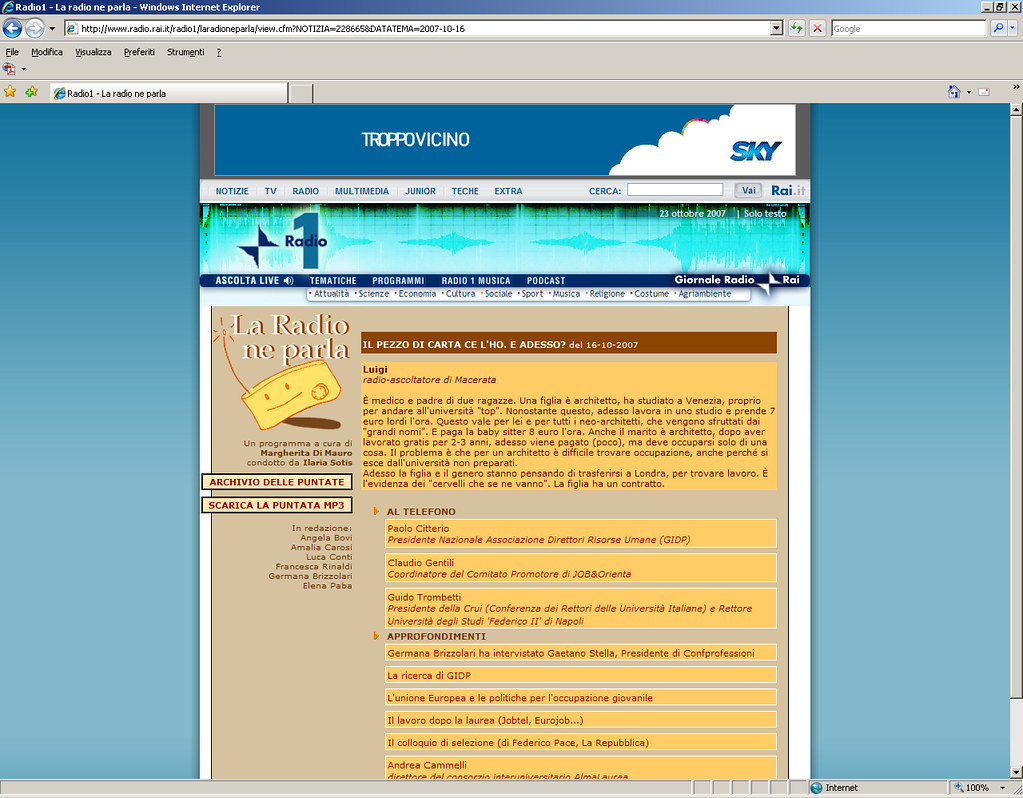Screen dimensions: 1023x798
Task: Open the Modifica menu
Action: (x=47, y=52)
